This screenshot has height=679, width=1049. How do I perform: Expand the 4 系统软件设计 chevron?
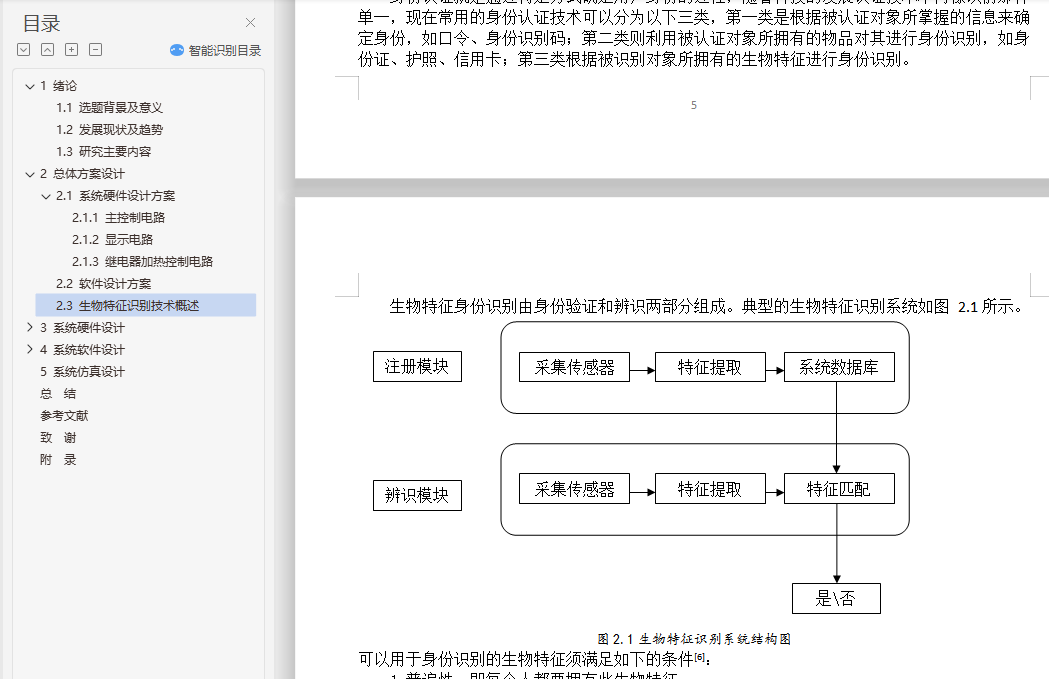point(29,350)
